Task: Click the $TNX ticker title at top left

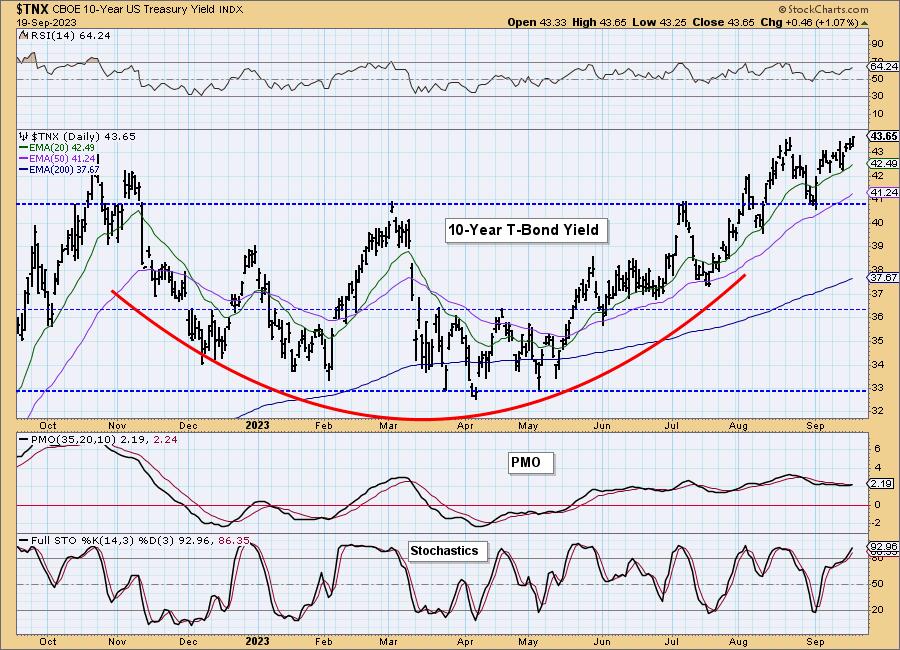Action: click(33, 9)
